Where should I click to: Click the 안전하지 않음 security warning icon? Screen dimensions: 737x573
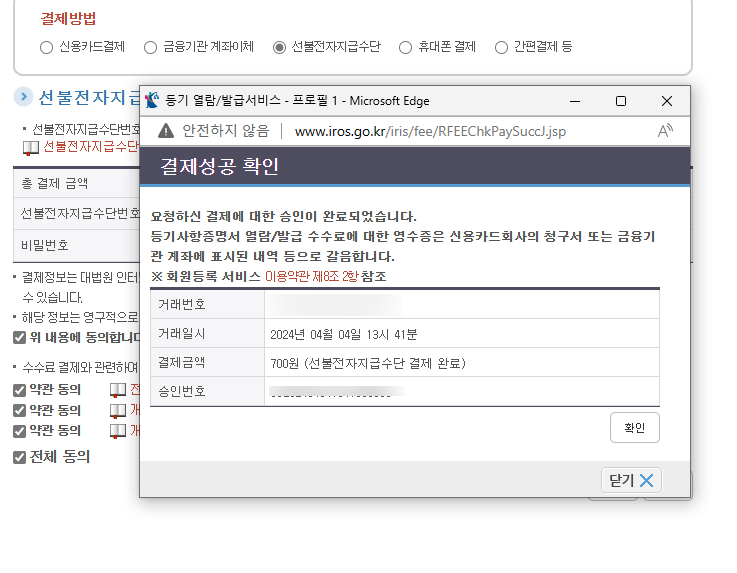pos(166,131)
